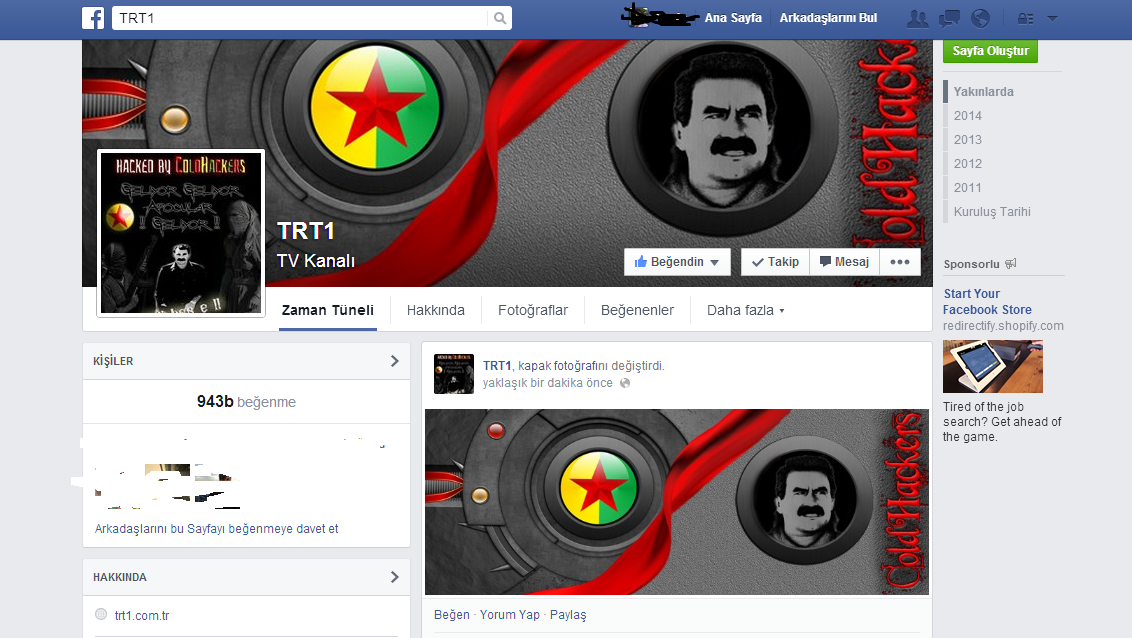Expand the account menu arrow

click(1053, 19)
